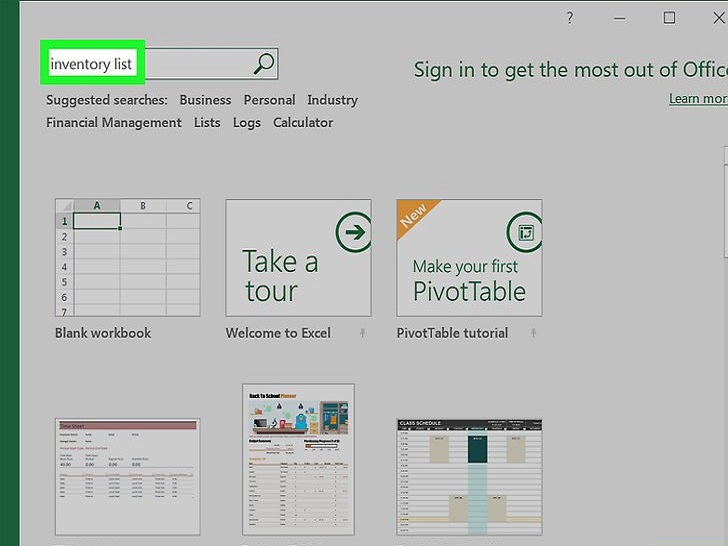Open Make your first PivotTable template
728x546 pixels.
469,258
